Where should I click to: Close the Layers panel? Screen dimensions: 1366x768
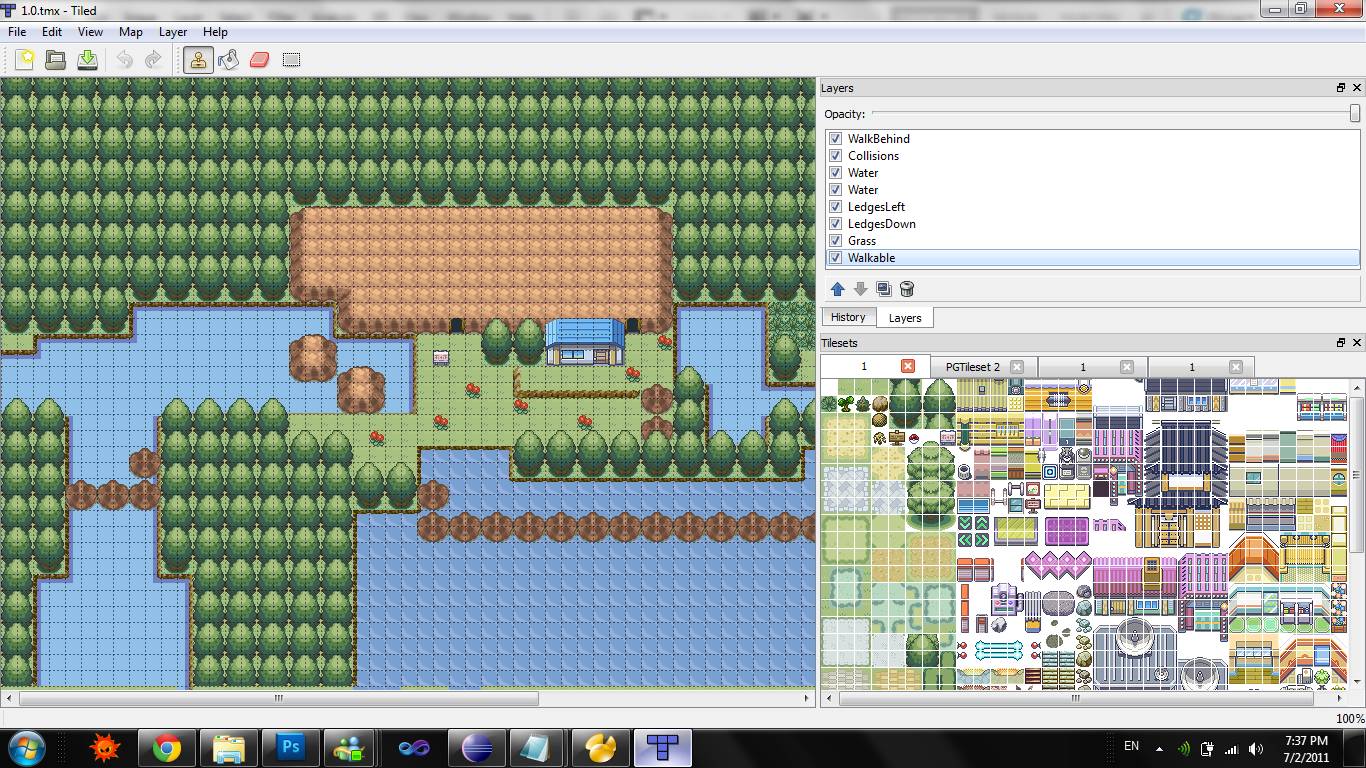tap(1355, 88)
